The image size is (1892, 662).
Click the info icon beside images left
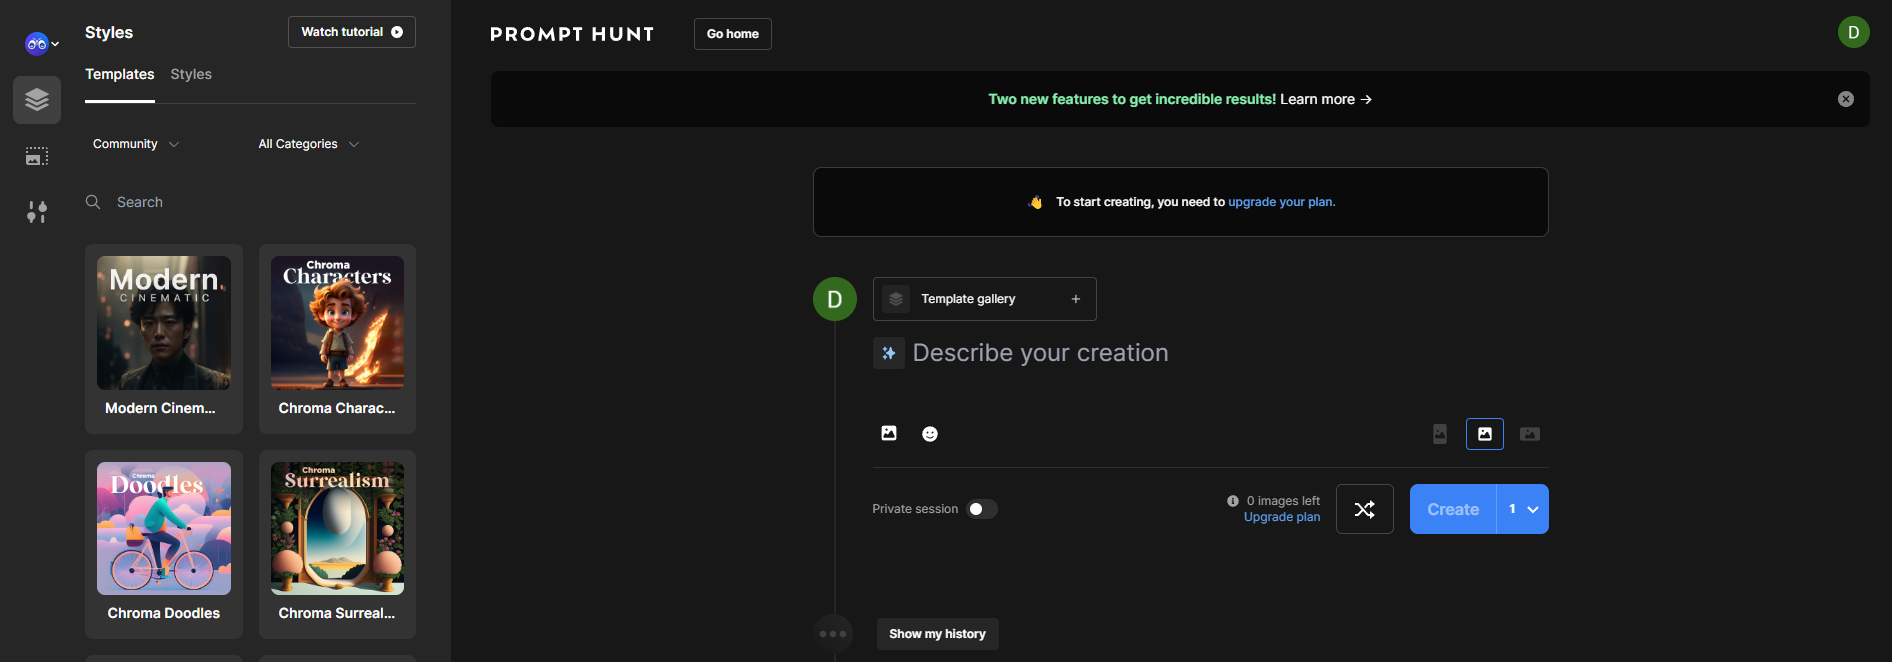(x=1233, y=501)
